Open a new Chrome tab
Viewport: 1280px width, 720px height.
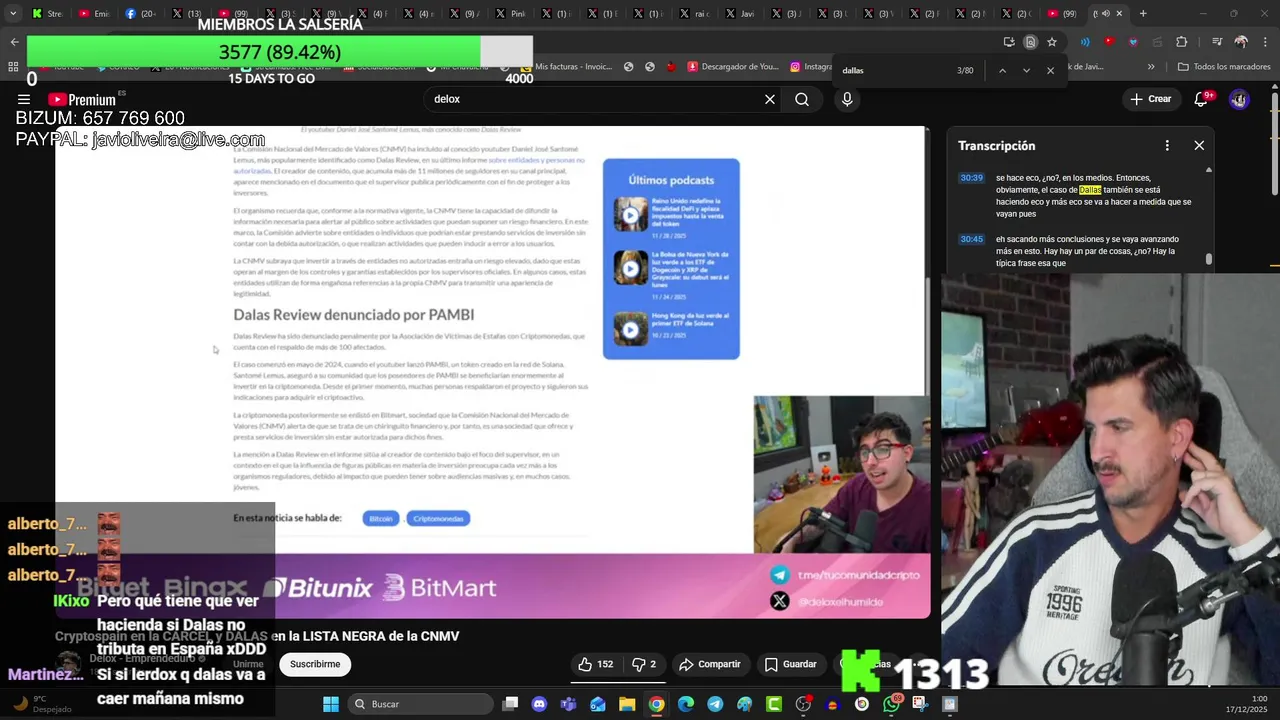(1143, 14)
